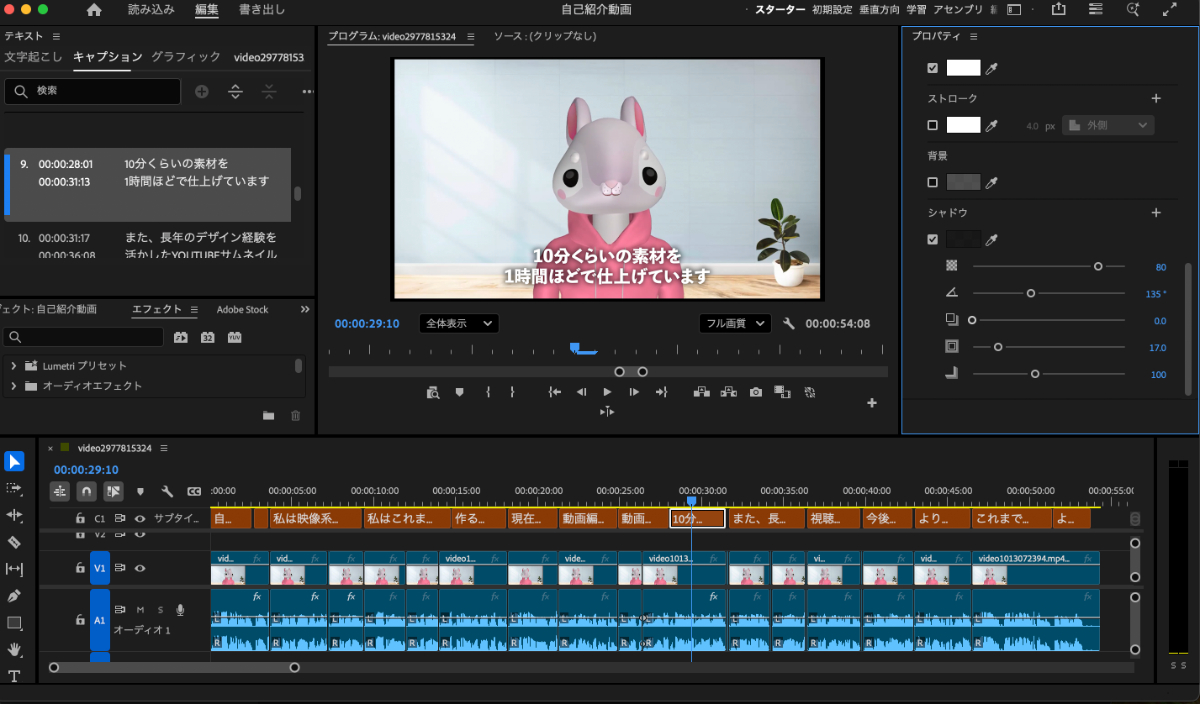Select the Type tool
The height and width of the screenshot is (704, 1200).
pos(14,676)
